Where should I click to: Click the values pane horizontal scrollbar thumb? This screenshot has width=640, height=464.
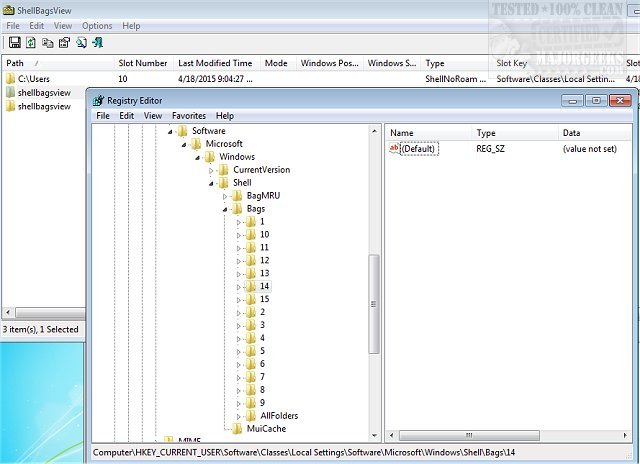tap(469, 435)
